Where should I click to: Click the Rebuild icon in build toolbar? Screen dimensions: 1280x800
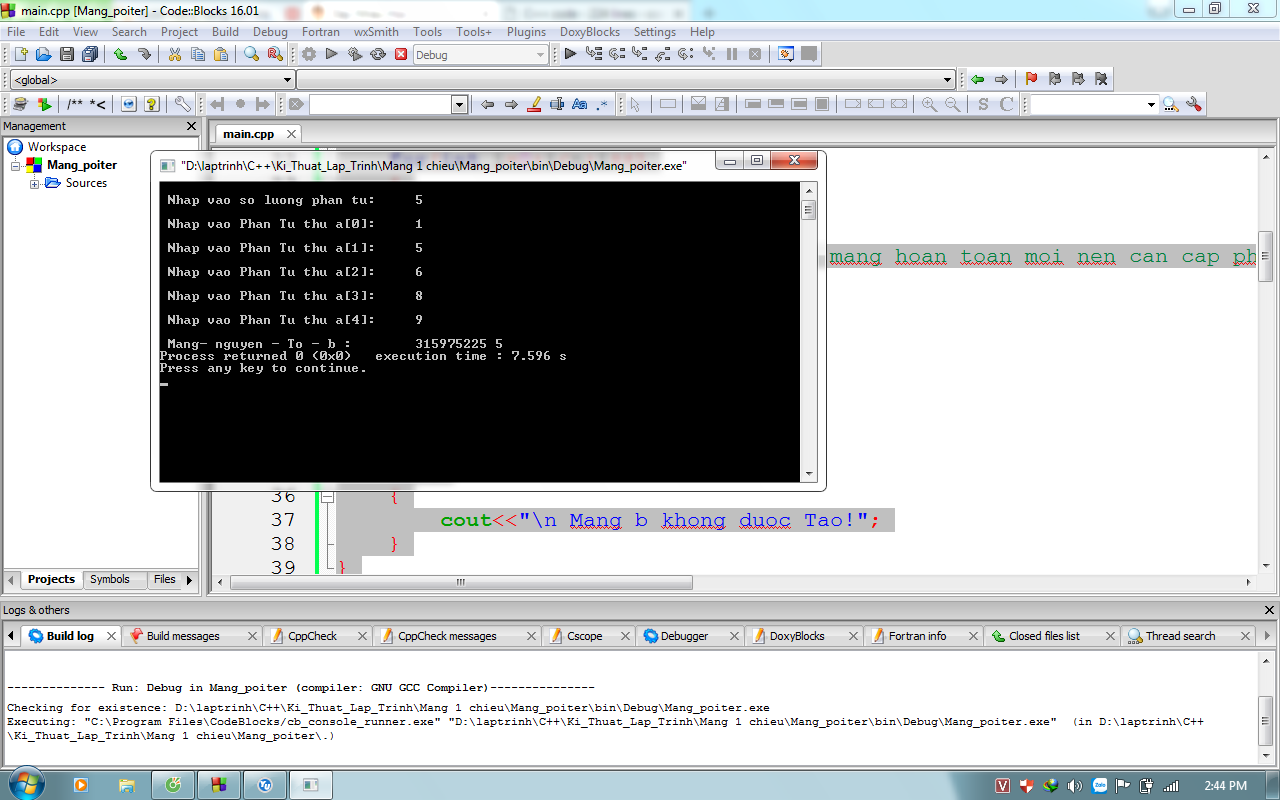378,55
